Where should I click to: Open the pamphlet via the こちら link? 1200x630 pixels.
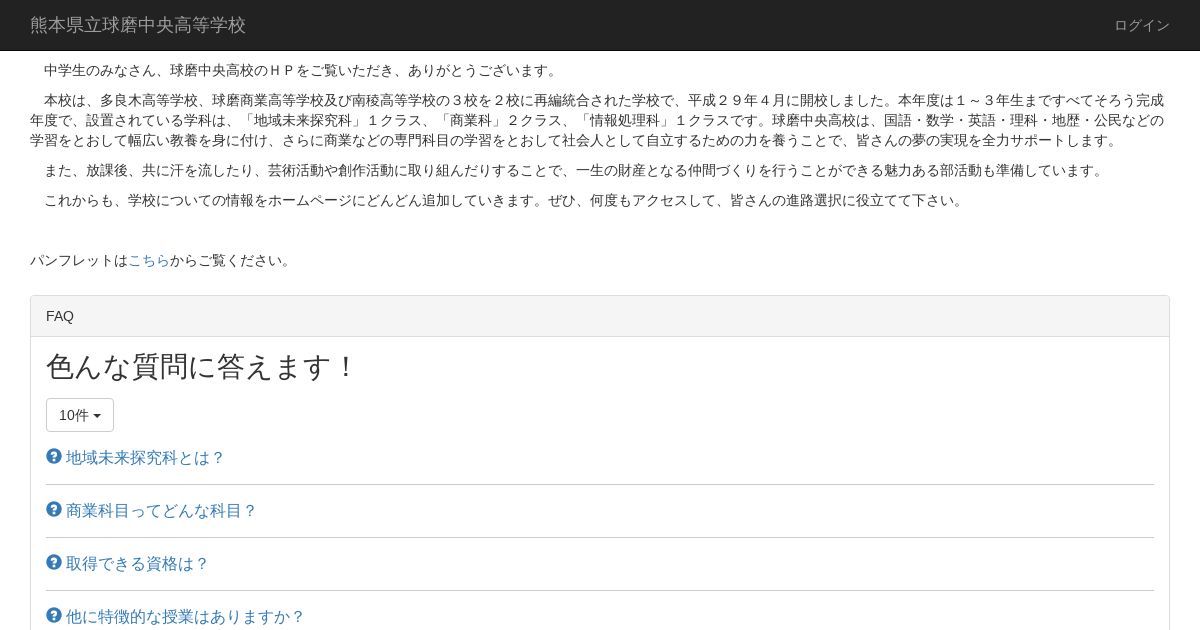pyautogui.click(x=149, y=260)
